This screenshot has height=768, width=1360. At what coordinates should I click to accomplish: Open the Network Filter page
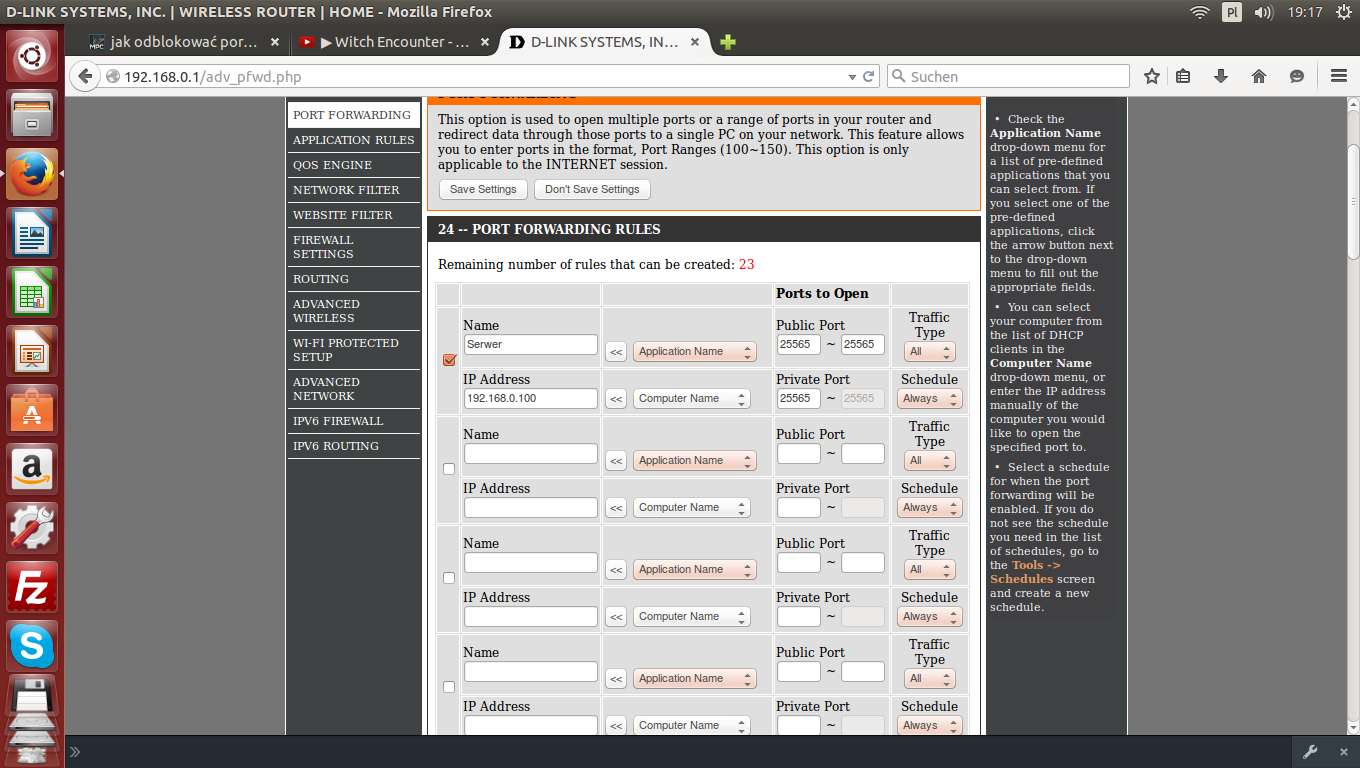[x=353, y=190]
